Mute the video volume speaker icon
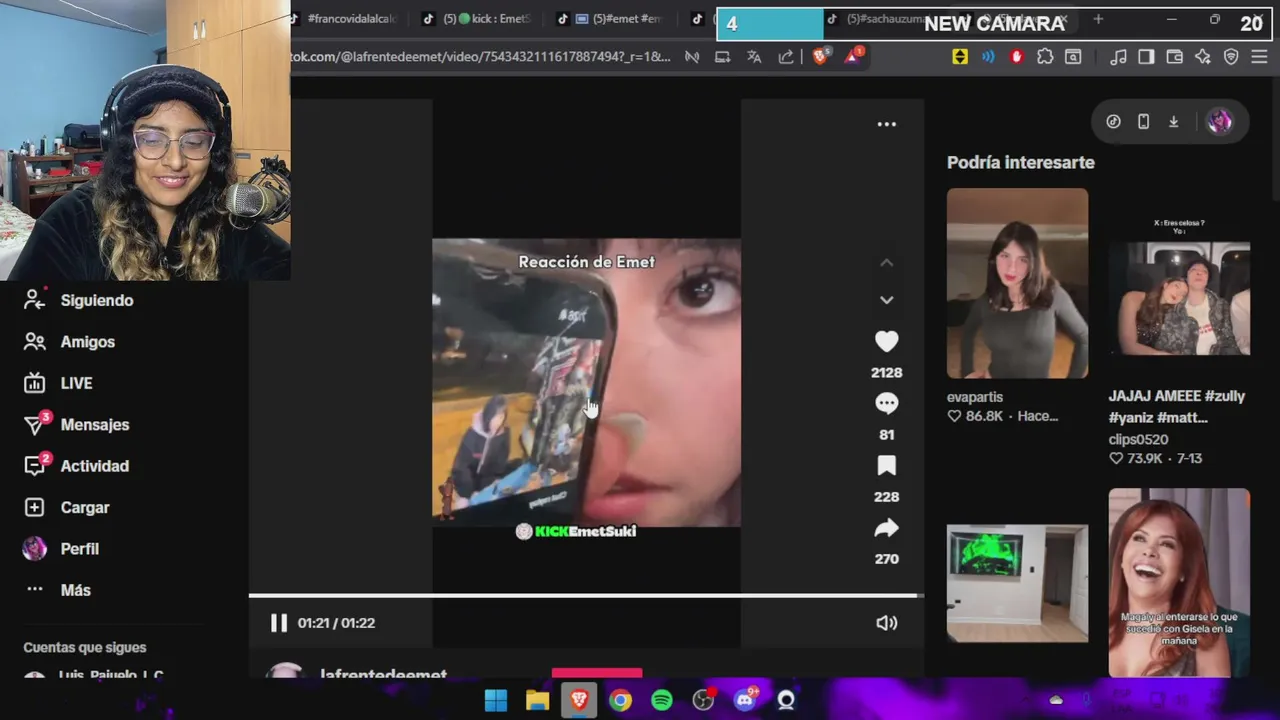This screenshot has width=1280, height=720. click(886, 623)
